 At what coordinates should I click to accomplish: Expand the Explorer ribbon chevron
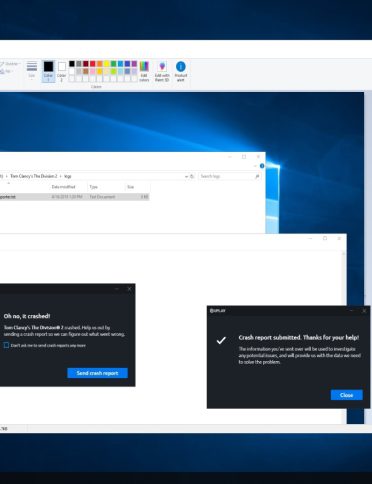click(255, 166)
